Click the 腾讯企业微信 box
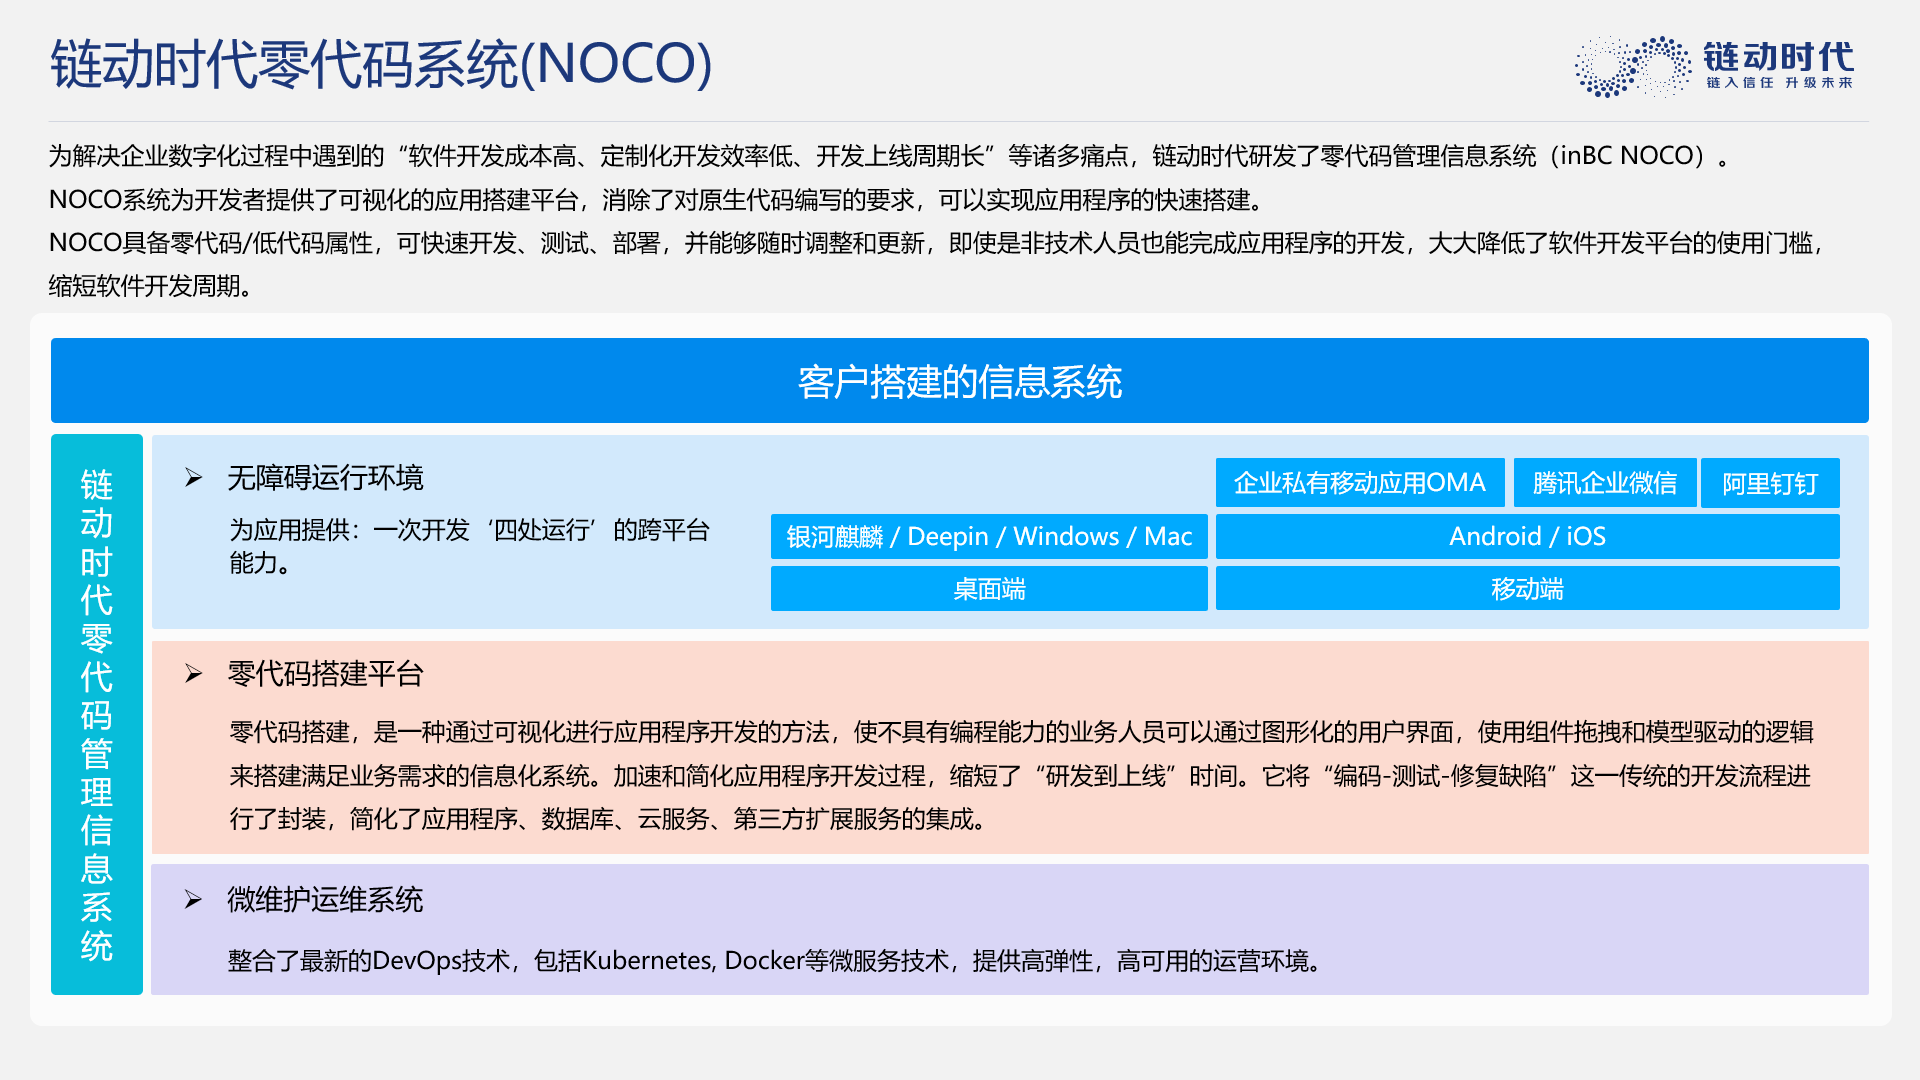 pos(1604,483)
